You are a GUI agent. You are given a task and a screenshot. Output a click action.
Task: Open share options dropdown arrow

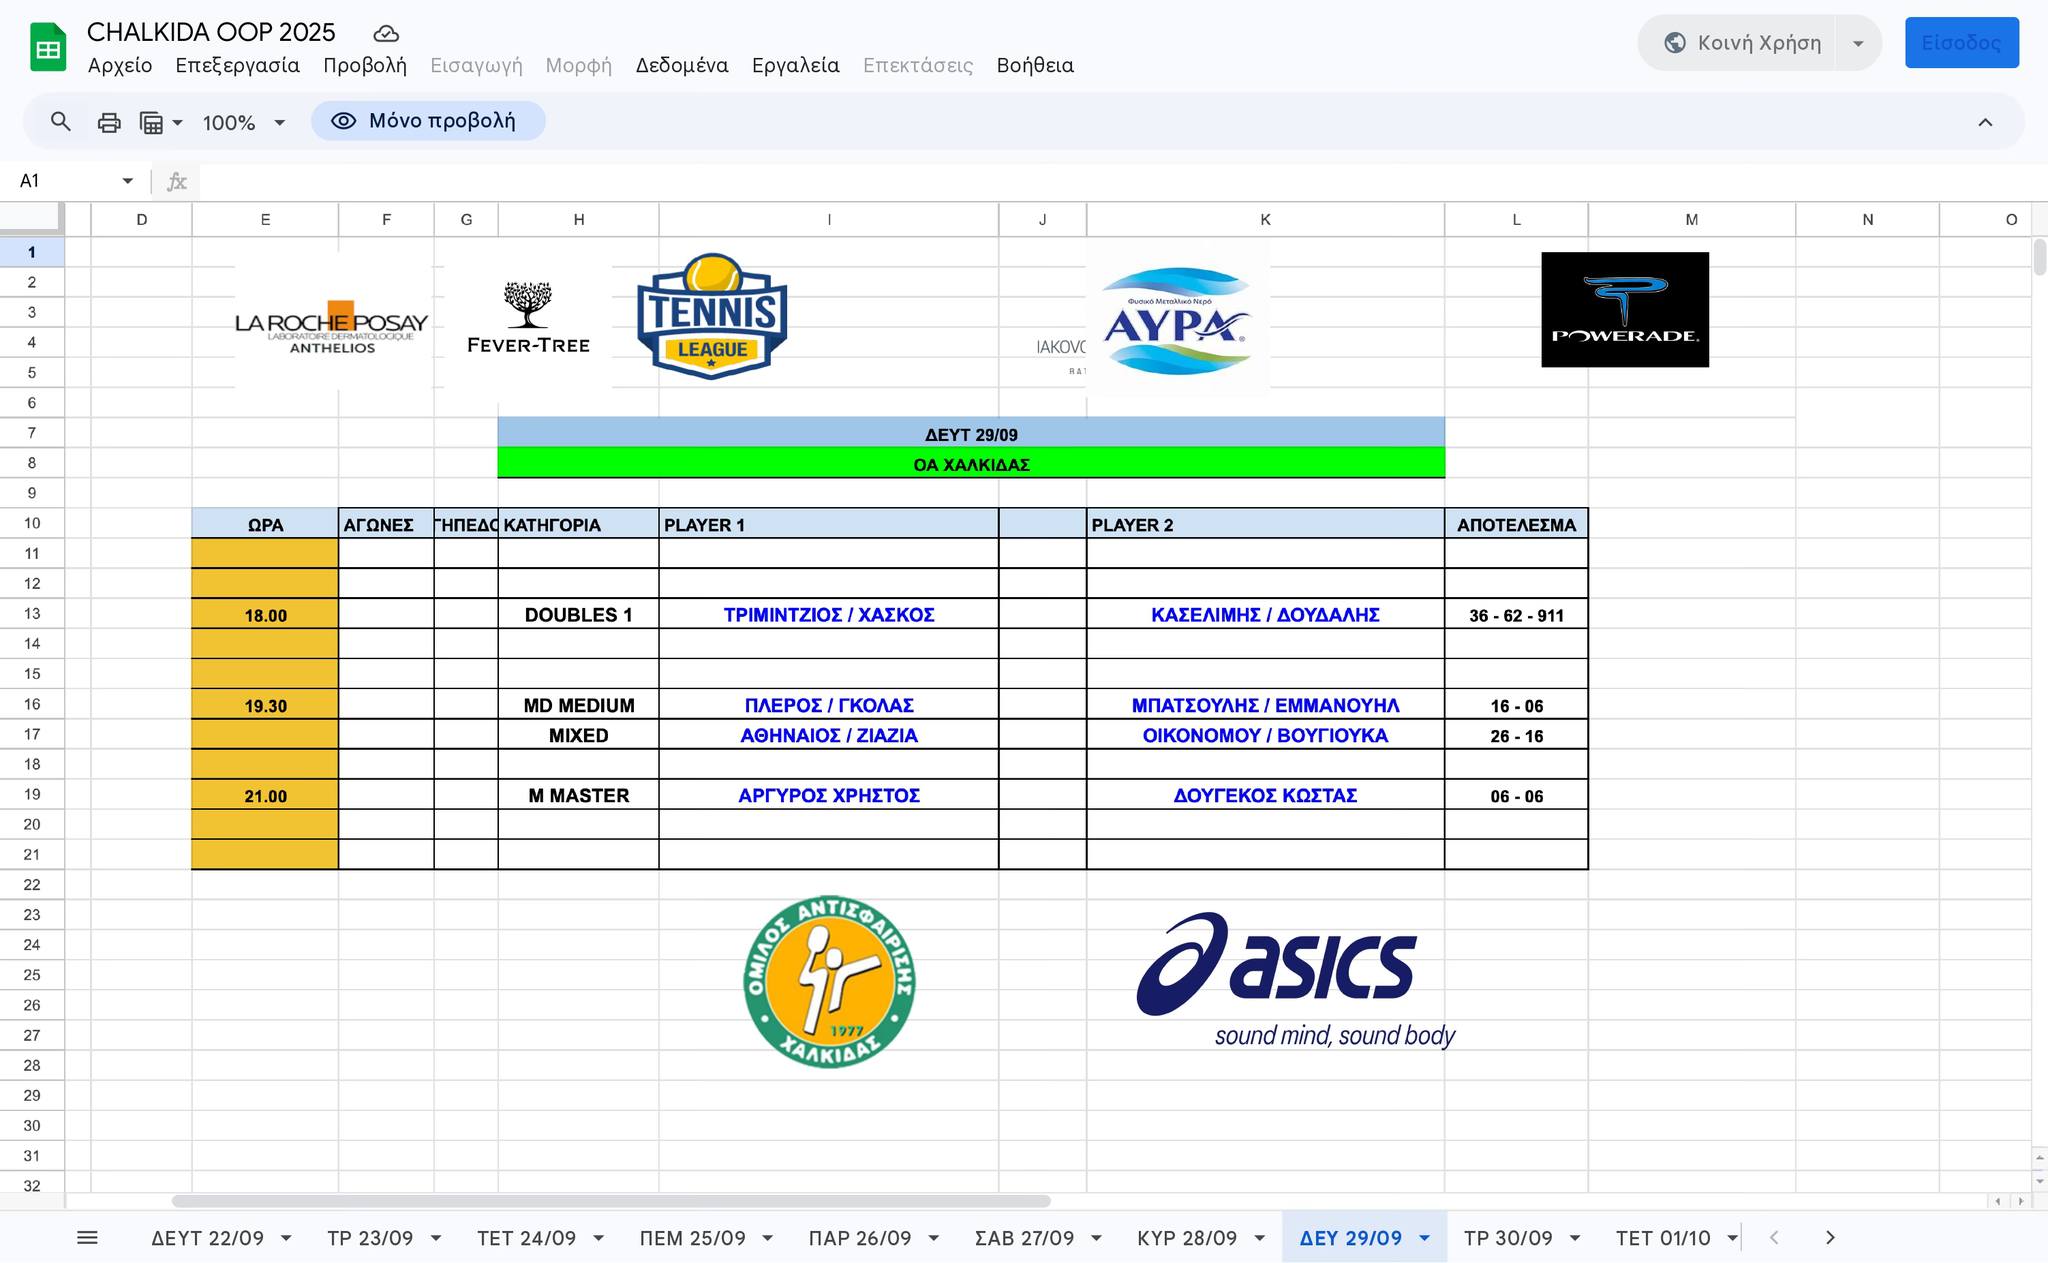(1858, 43)
